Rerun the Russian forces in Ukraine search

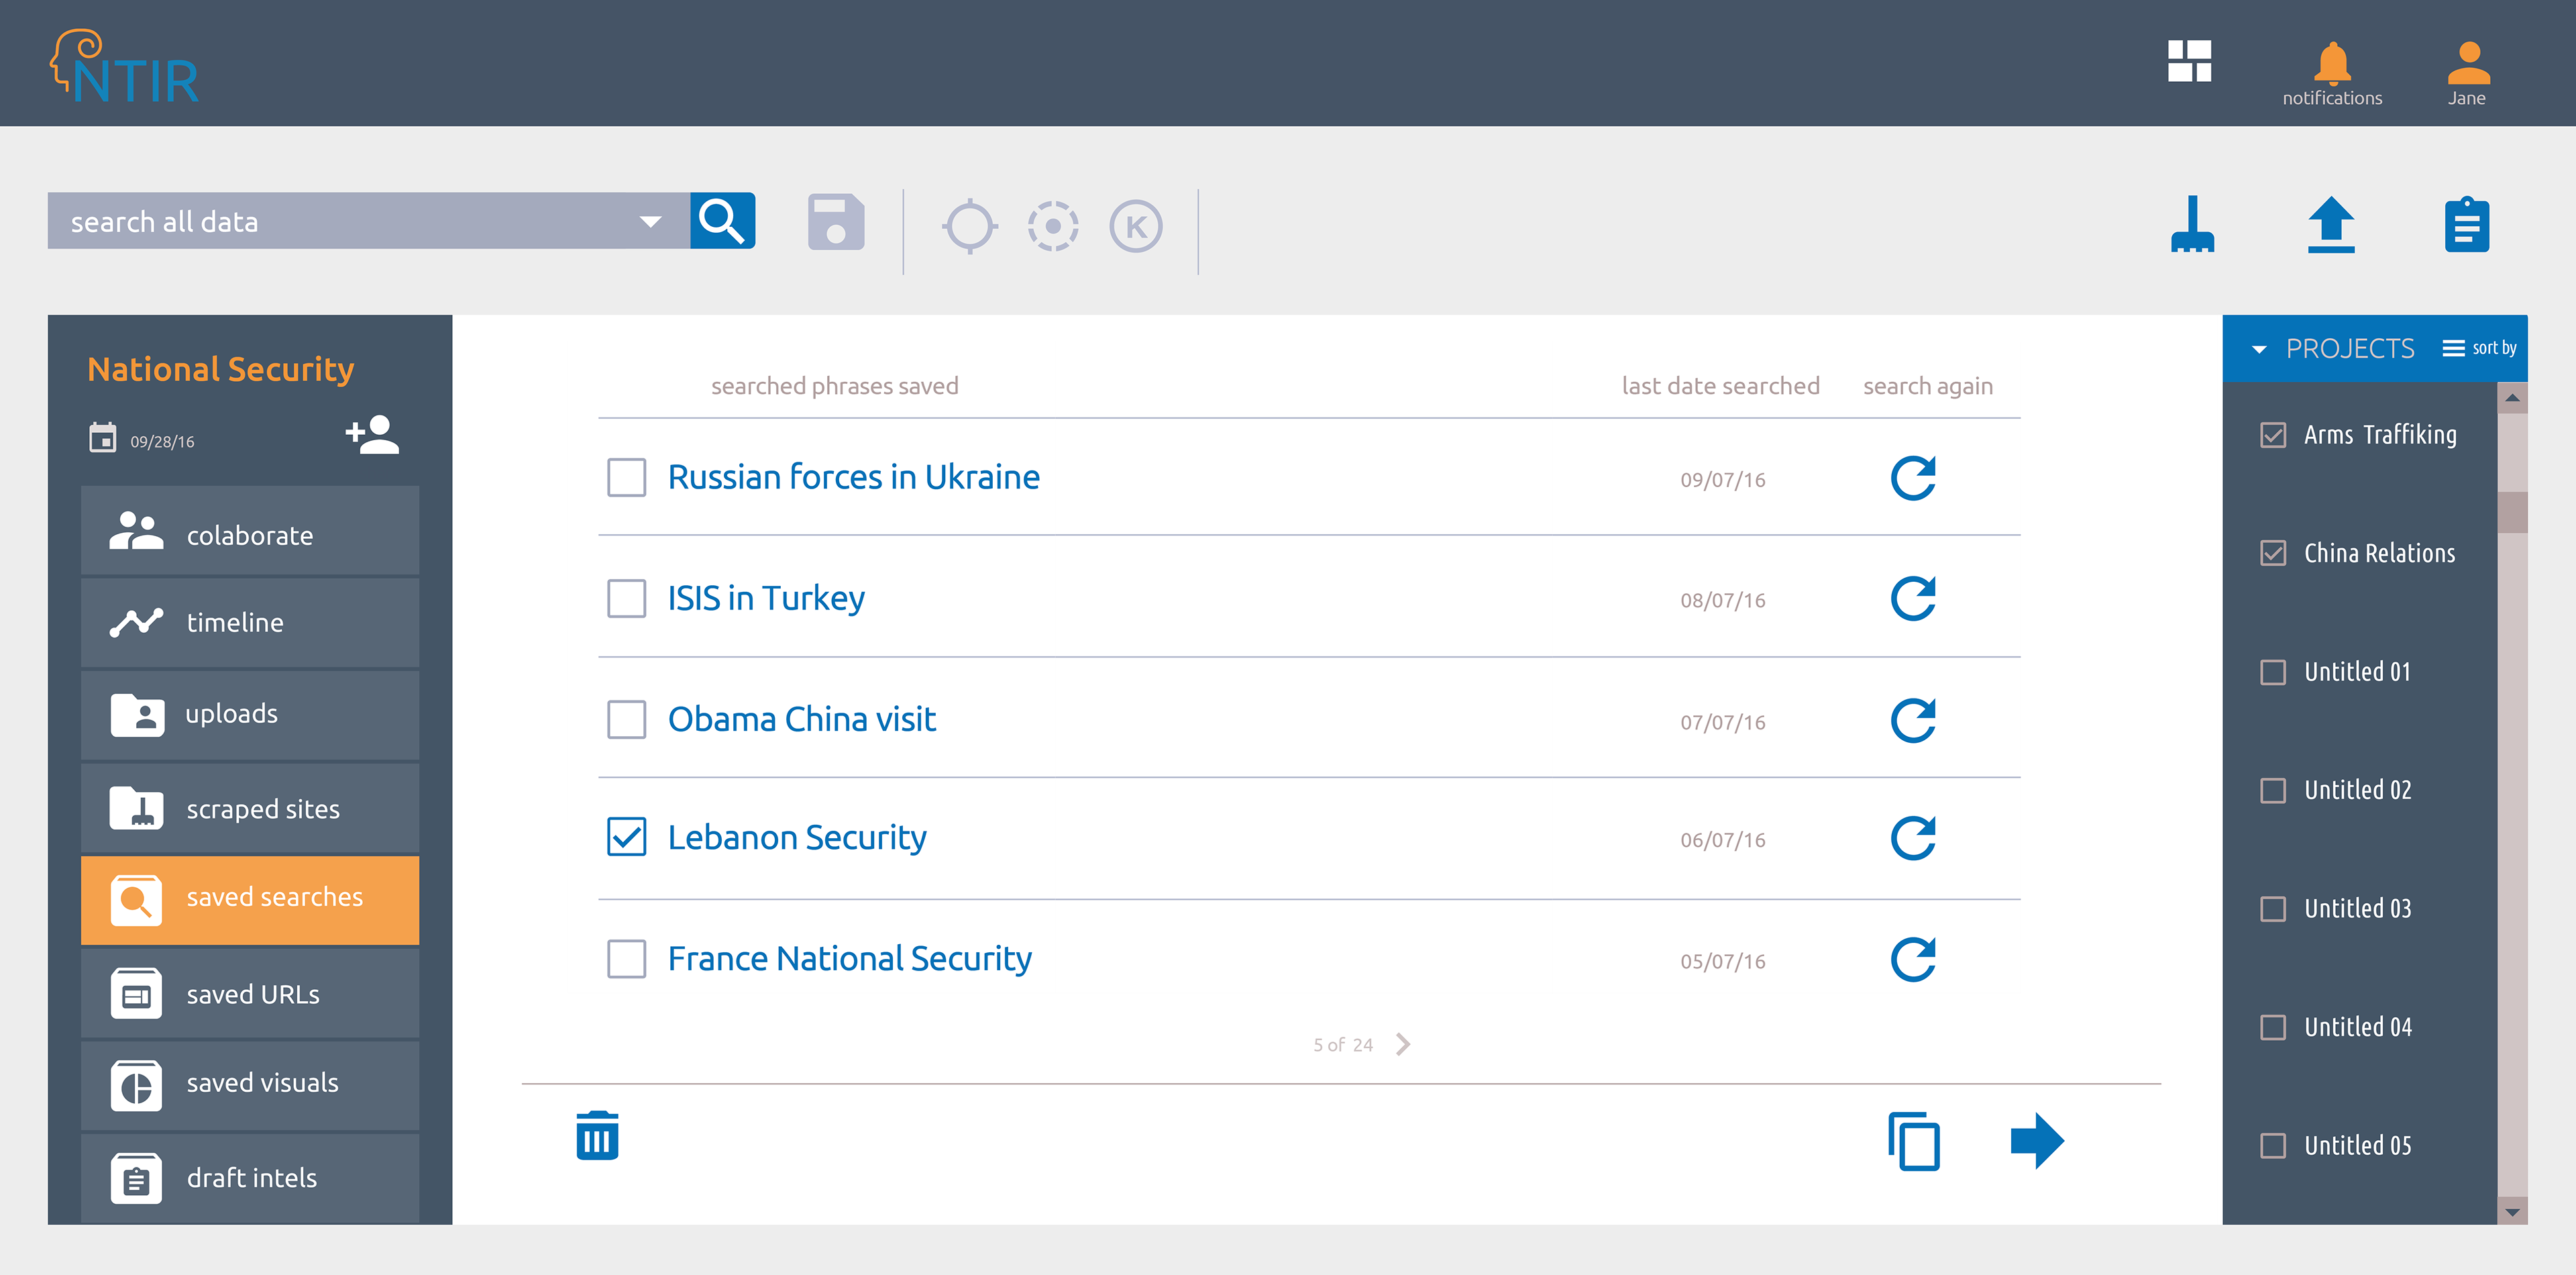[x=1913, y=477]
